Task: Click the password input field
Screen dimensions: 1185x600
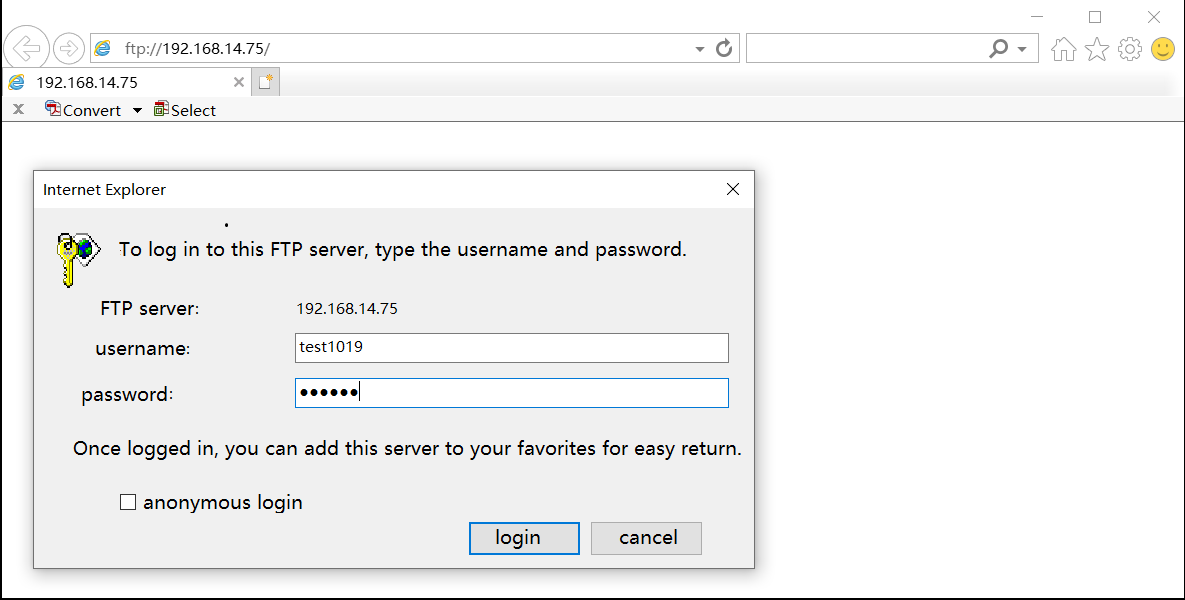Action: coord(512,393)
